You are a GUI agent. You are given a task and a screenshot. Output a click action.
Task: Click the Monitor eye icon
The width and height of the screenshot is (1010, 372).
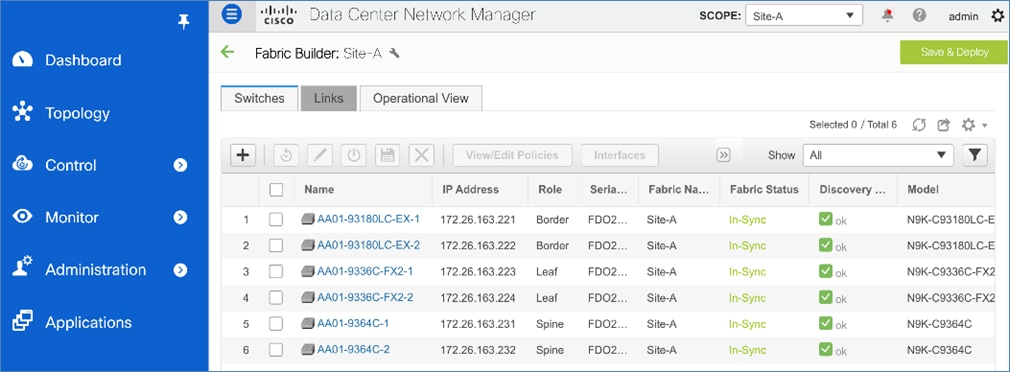pyautogui.click(x=23, y=217)
